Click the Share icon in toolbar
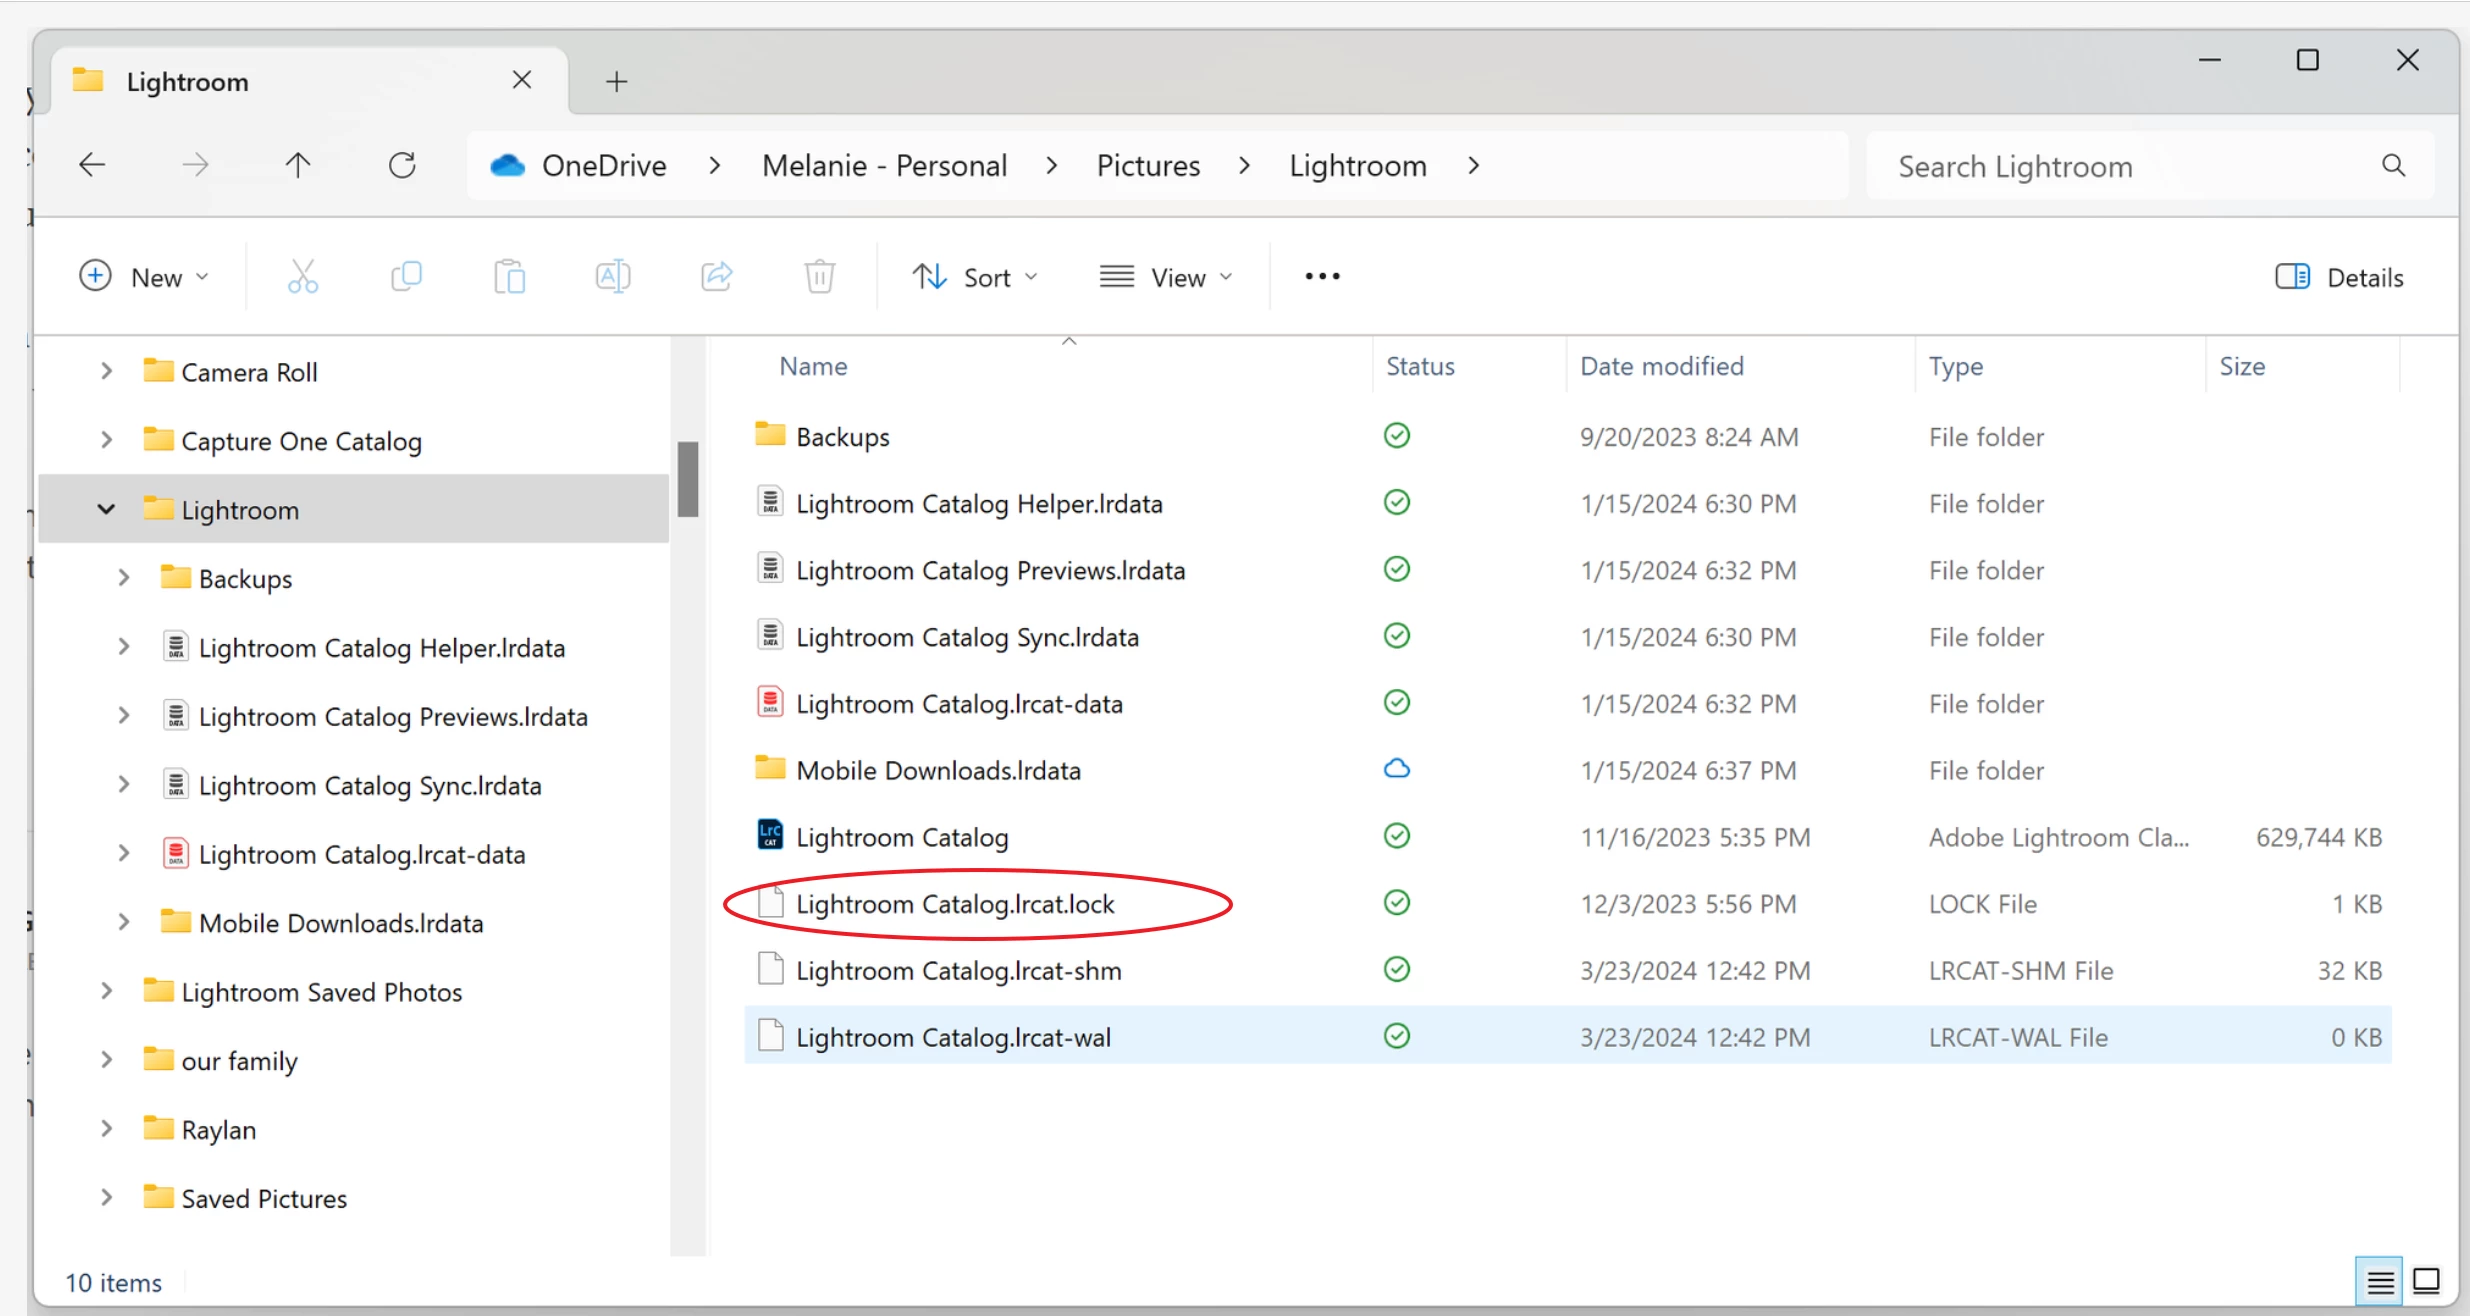The height and width of the screenshot is (1316, 2470). 716,276
